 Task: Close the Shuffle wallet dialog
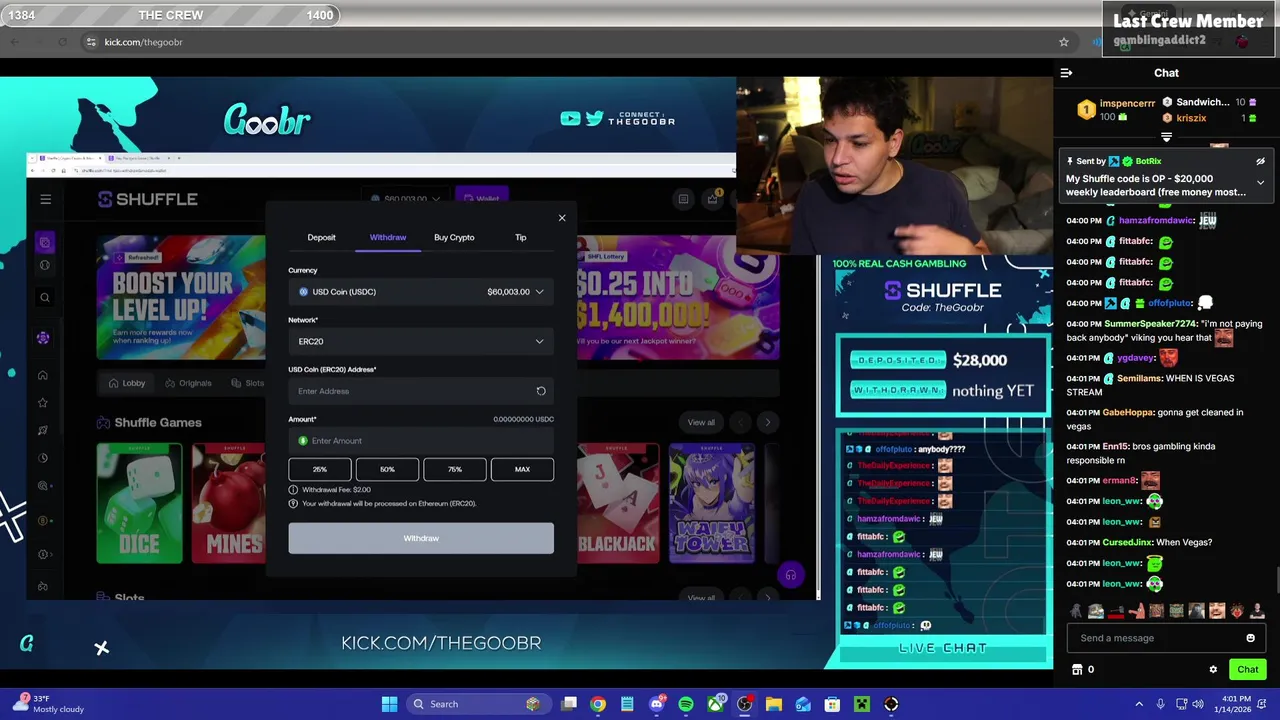(562, 218)
